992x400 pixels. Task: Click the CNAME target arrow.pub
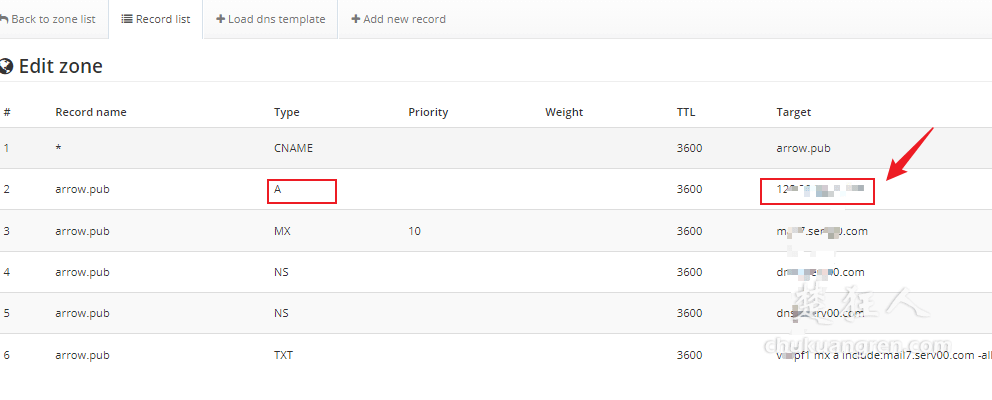[803, 148]
